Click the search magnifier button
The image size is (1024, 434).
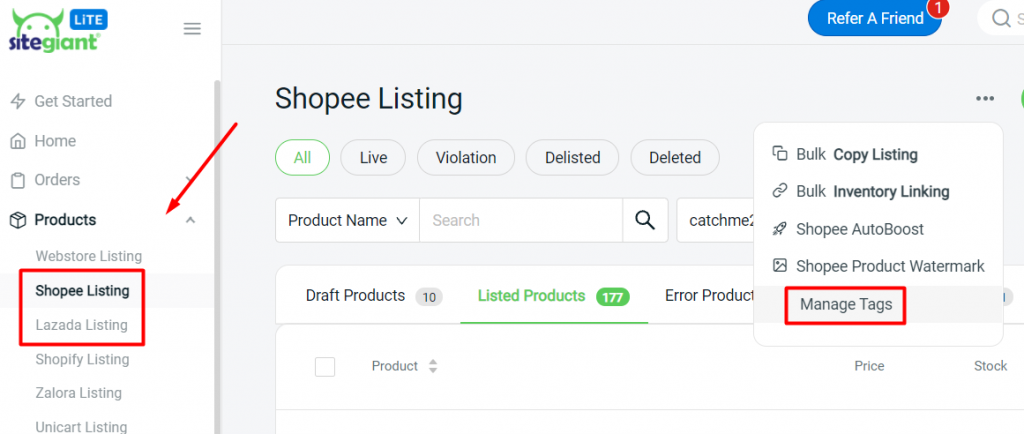point(645,220)
